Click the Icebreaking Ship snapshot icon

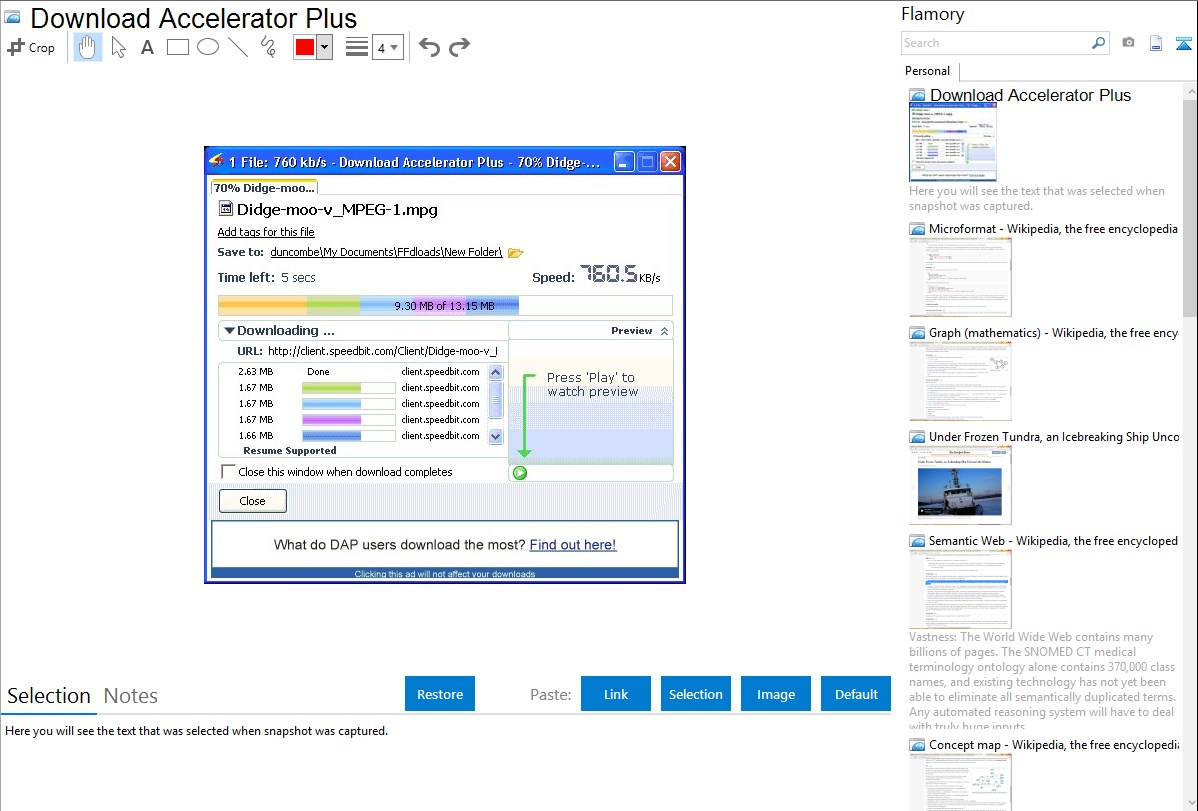917,437
